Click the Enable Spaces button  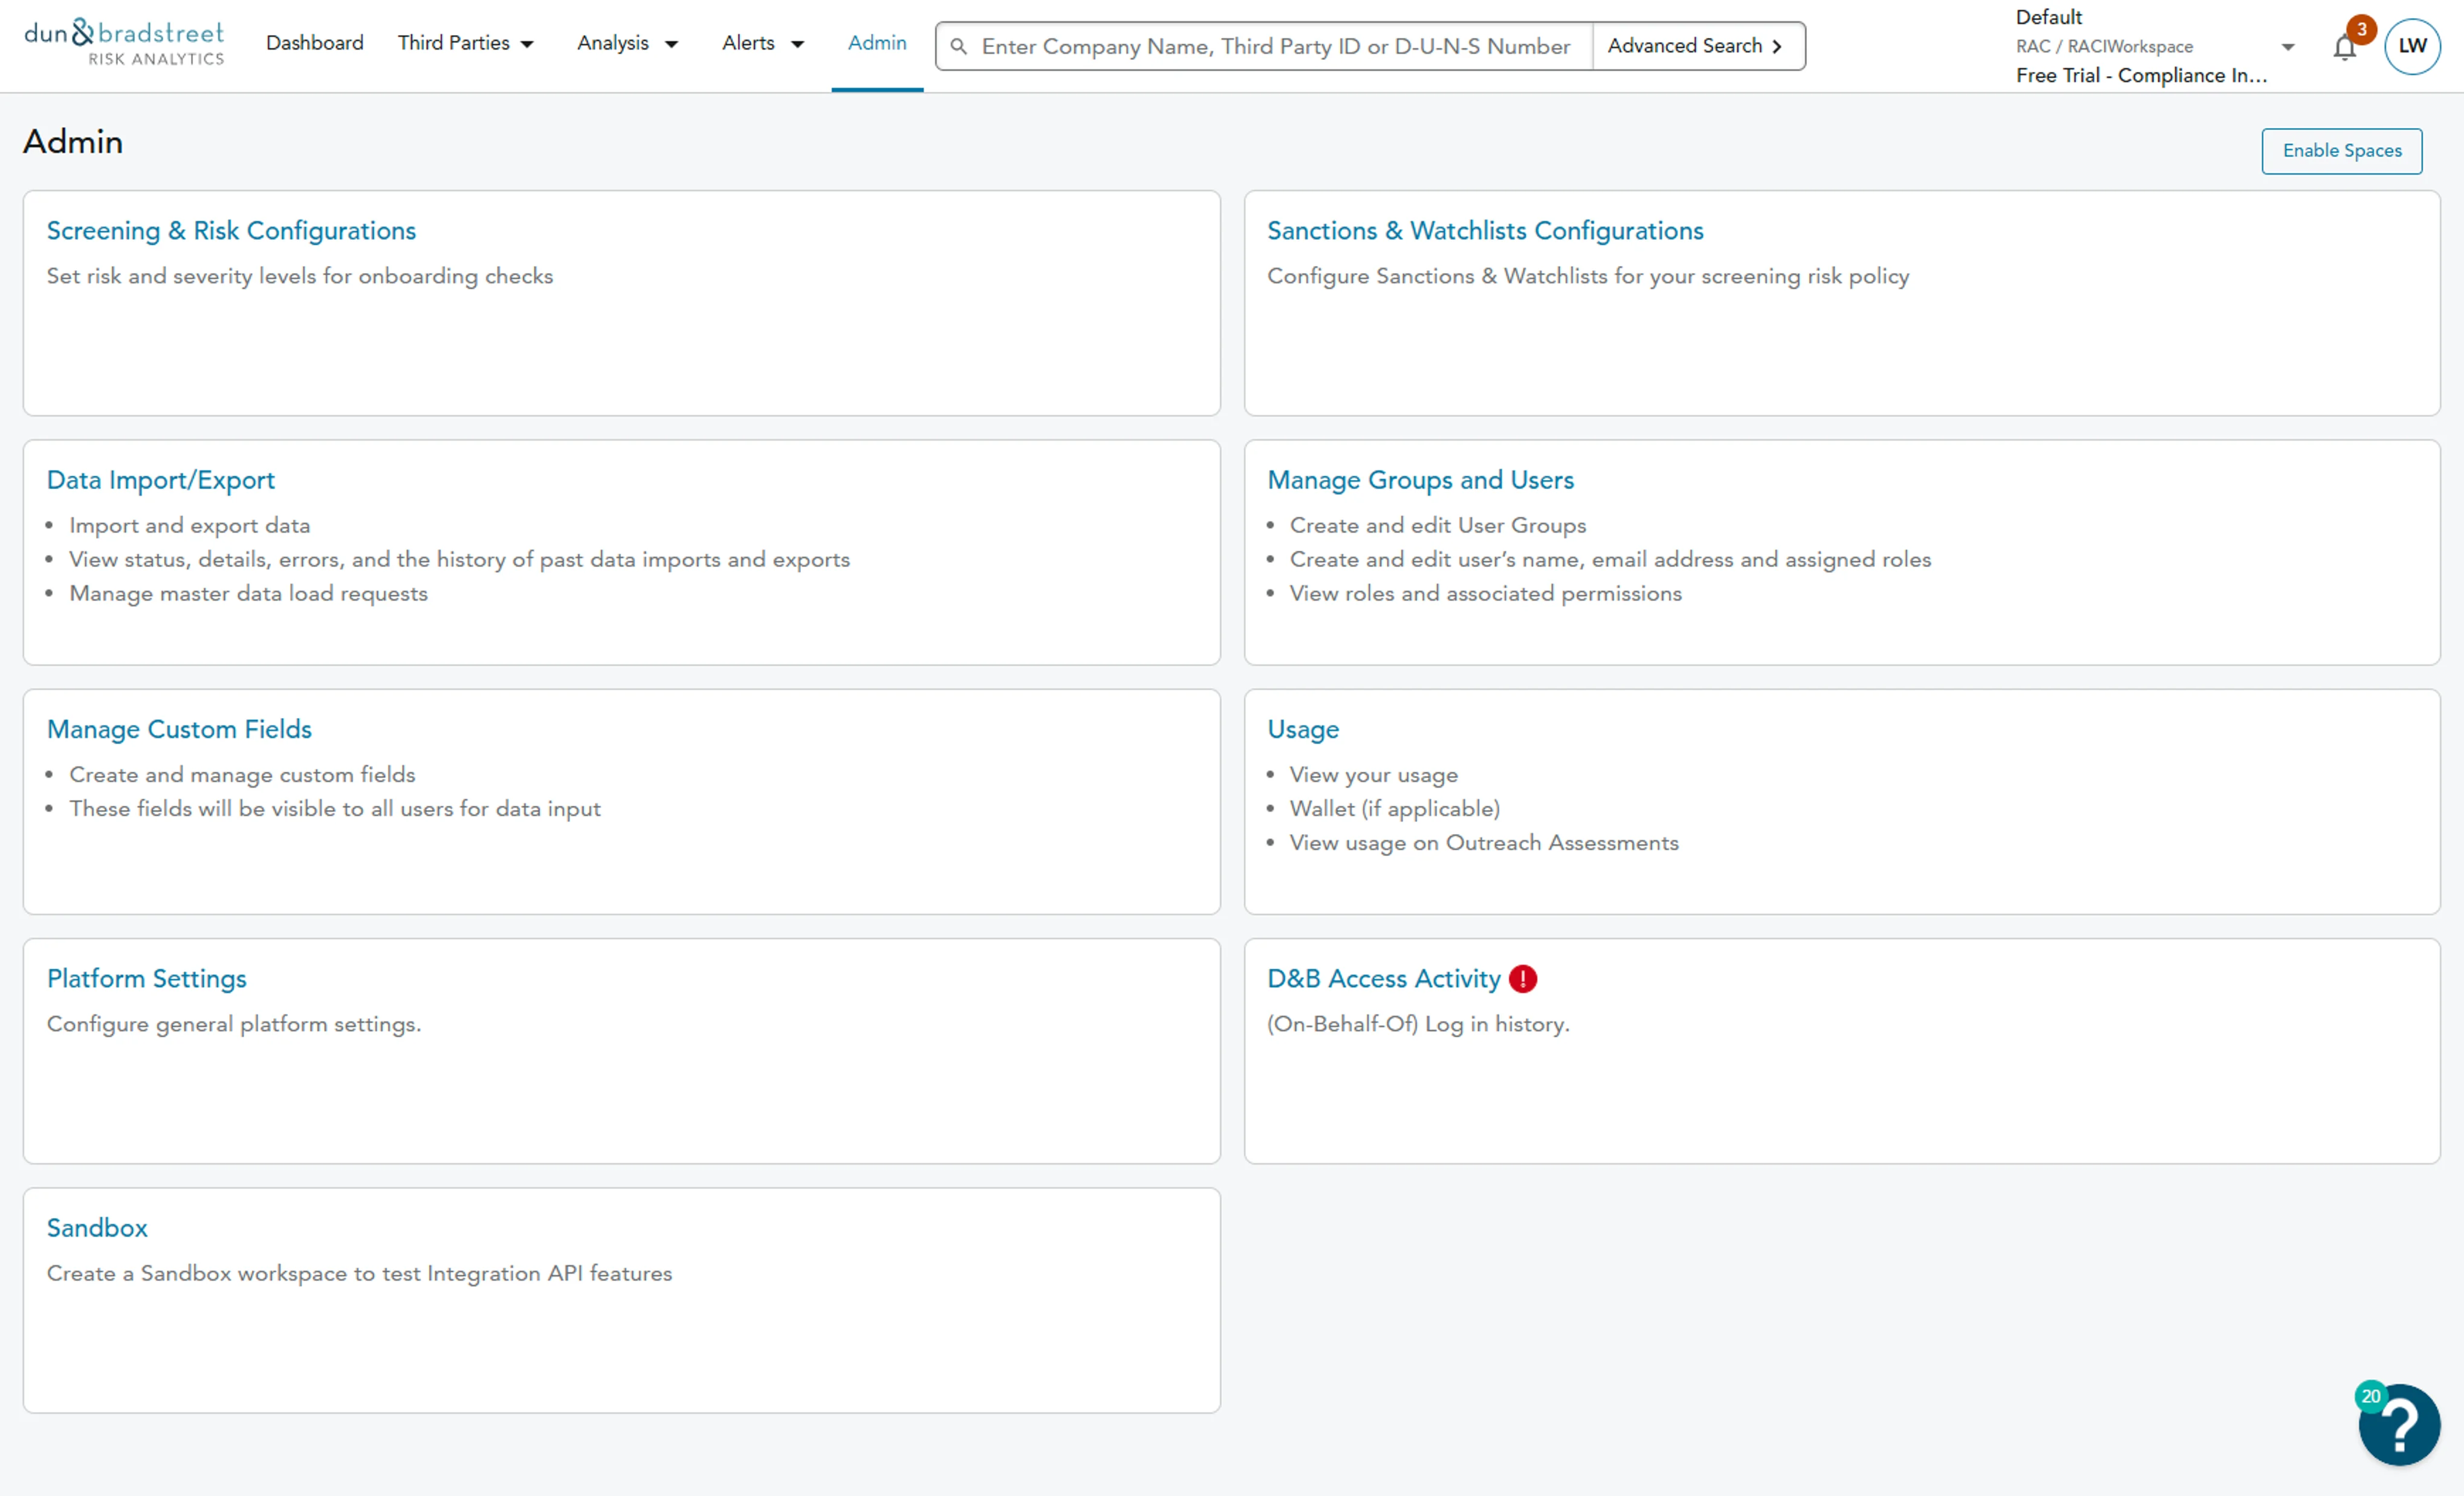pos(2341,151)
